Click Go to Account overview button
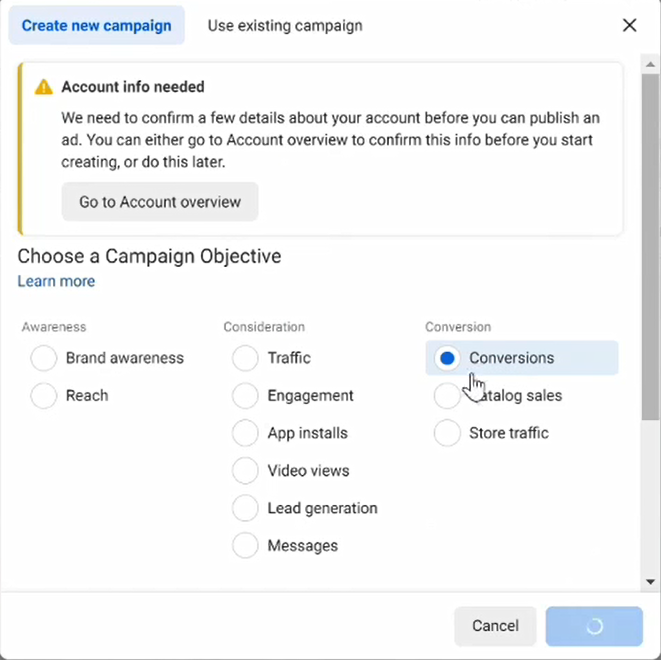The image size is (661, 660). click(x=160, y=202)
